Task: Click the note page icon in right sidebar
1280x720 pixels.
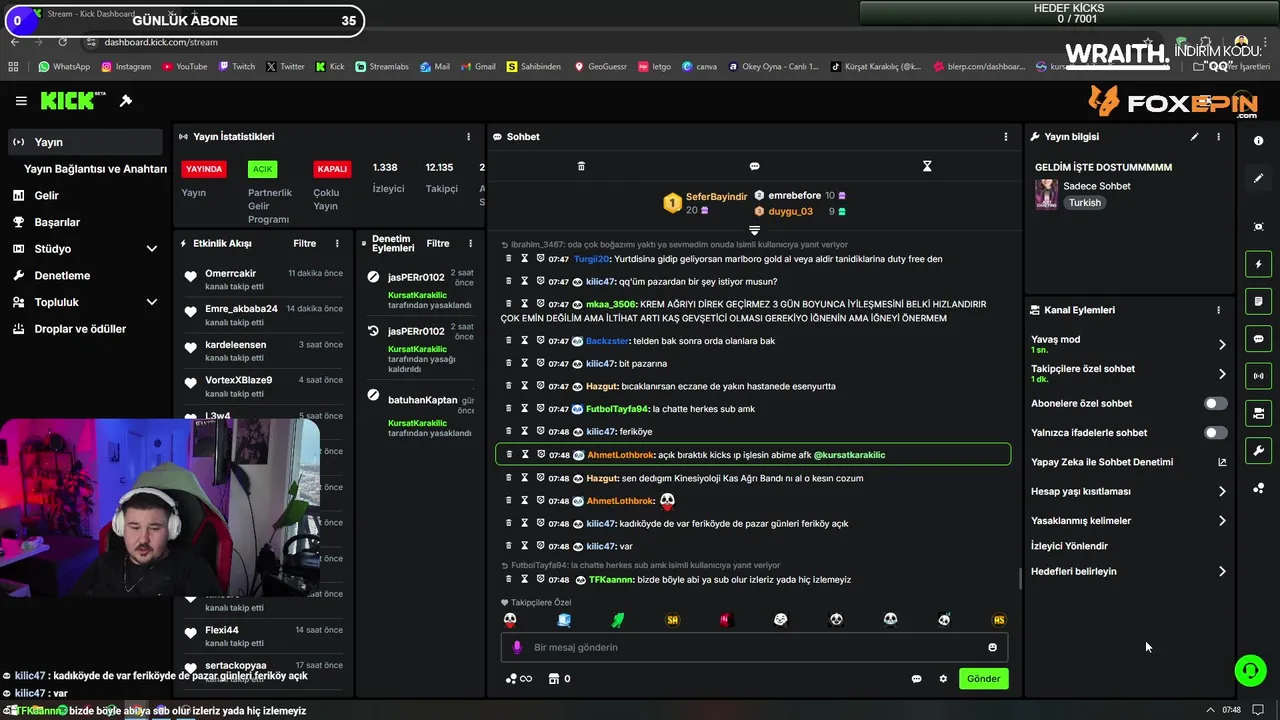Action: (x=1258, y=301)
